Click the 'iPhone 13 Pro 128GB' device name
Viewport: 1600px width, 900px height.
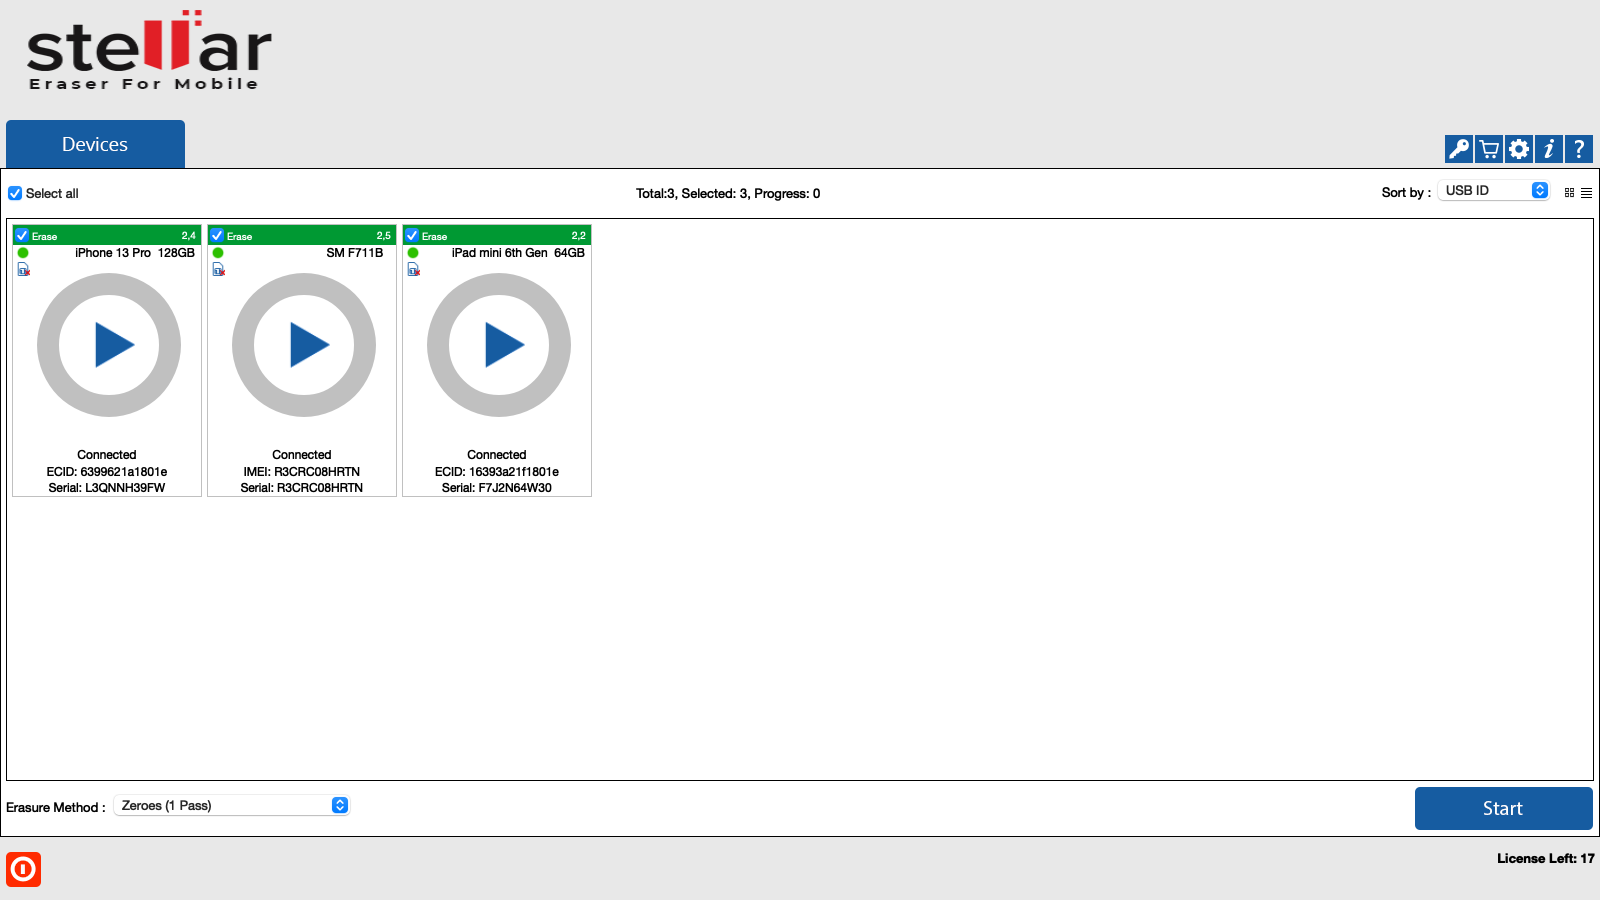[x=135, y=253]
